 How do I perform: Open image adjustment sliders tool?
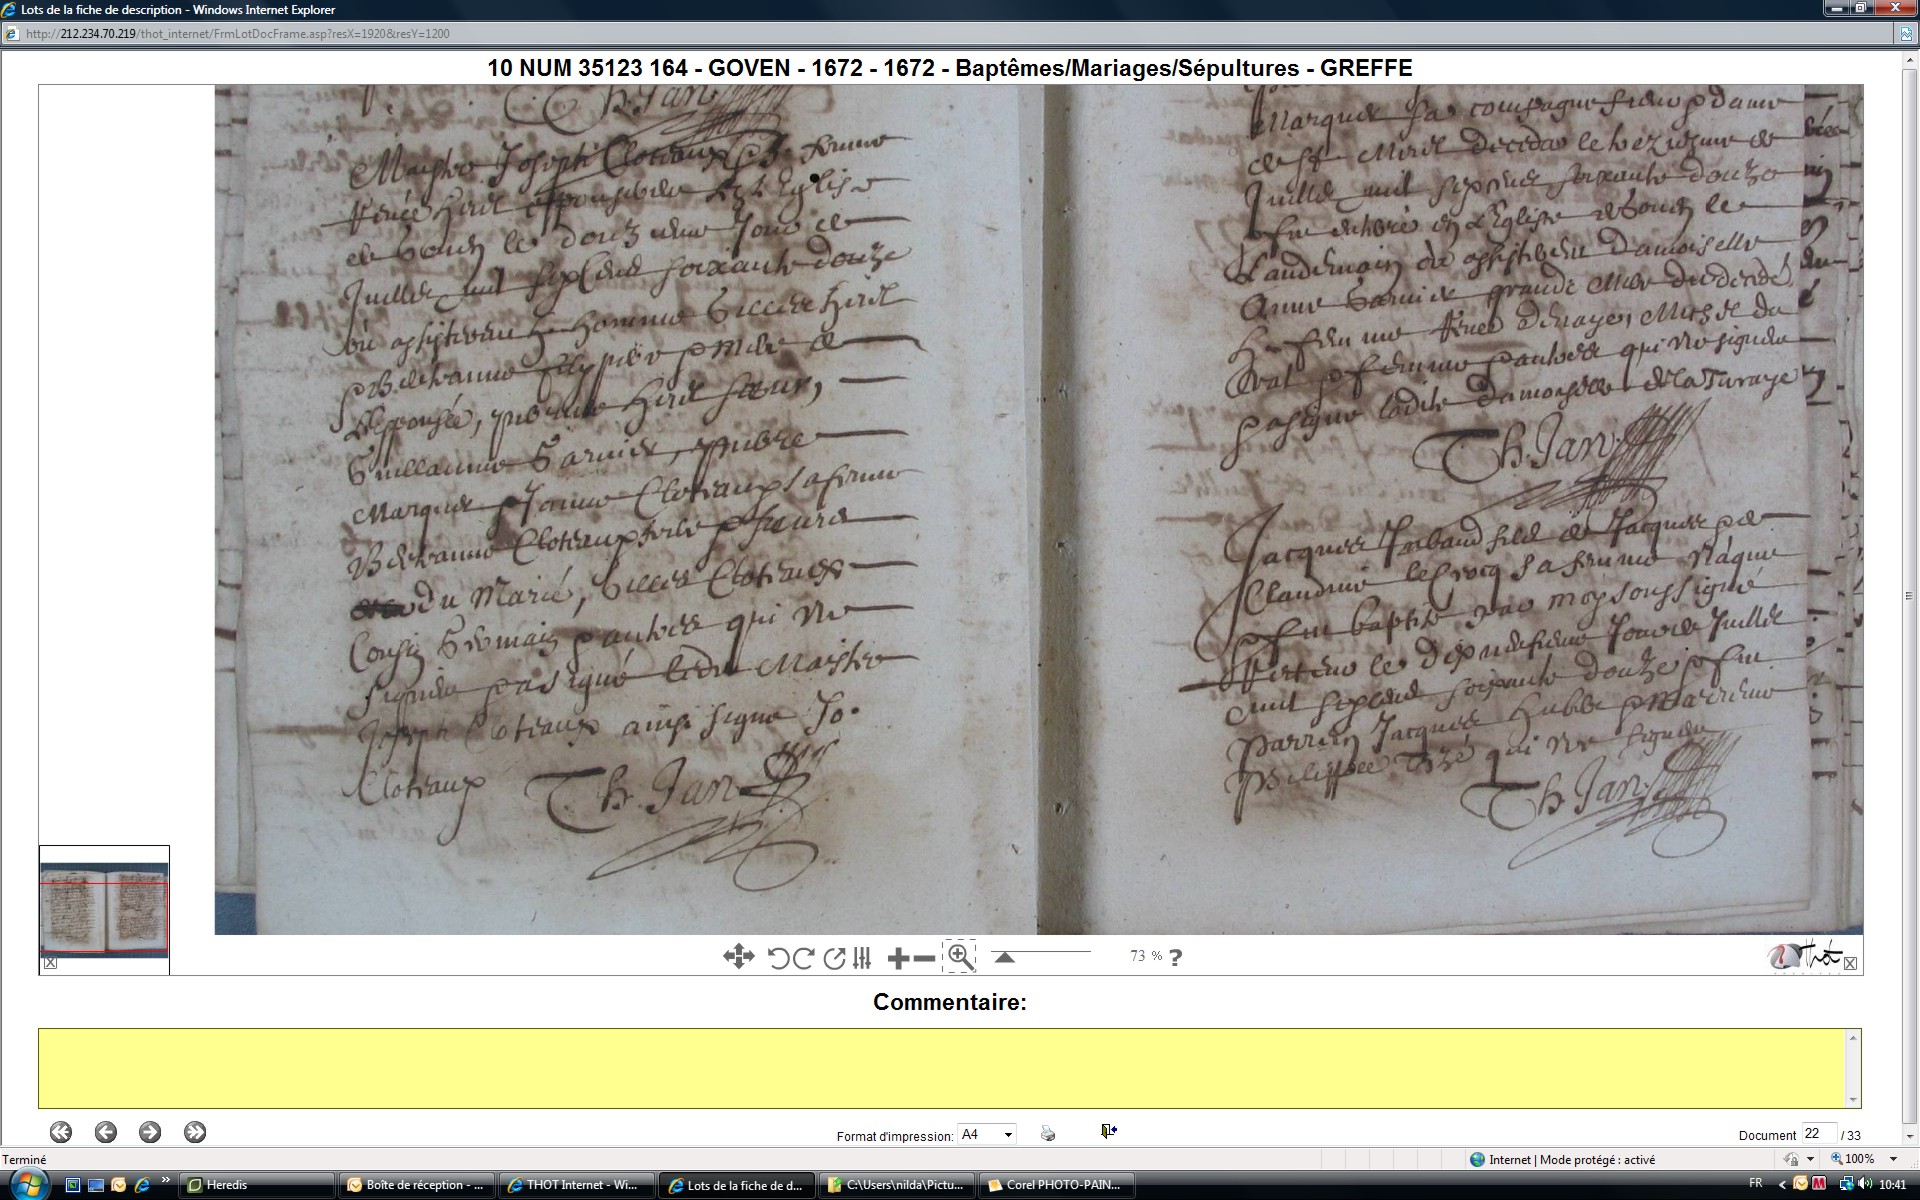(x=862, y=958)
